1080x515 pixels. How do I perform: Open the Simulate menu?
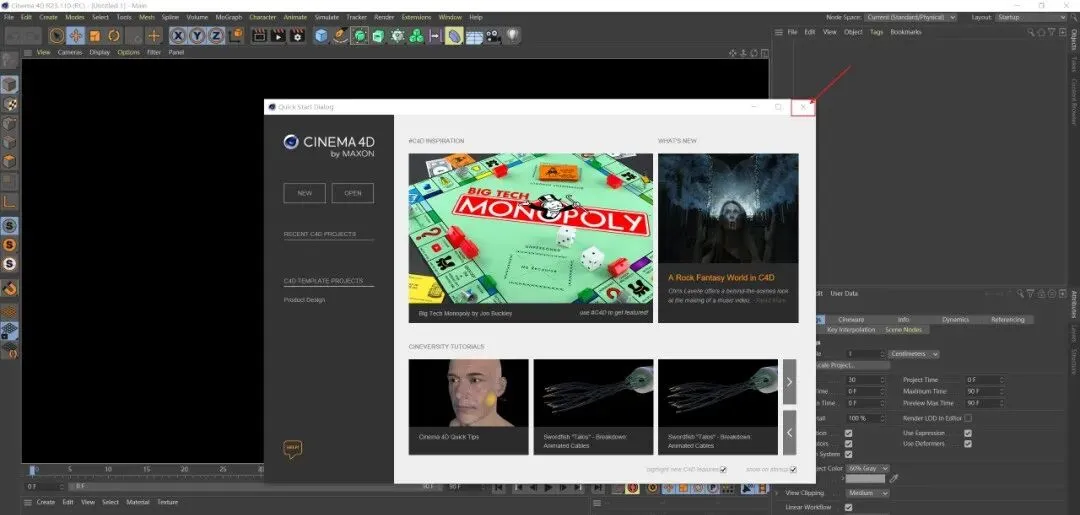point(326,17)
